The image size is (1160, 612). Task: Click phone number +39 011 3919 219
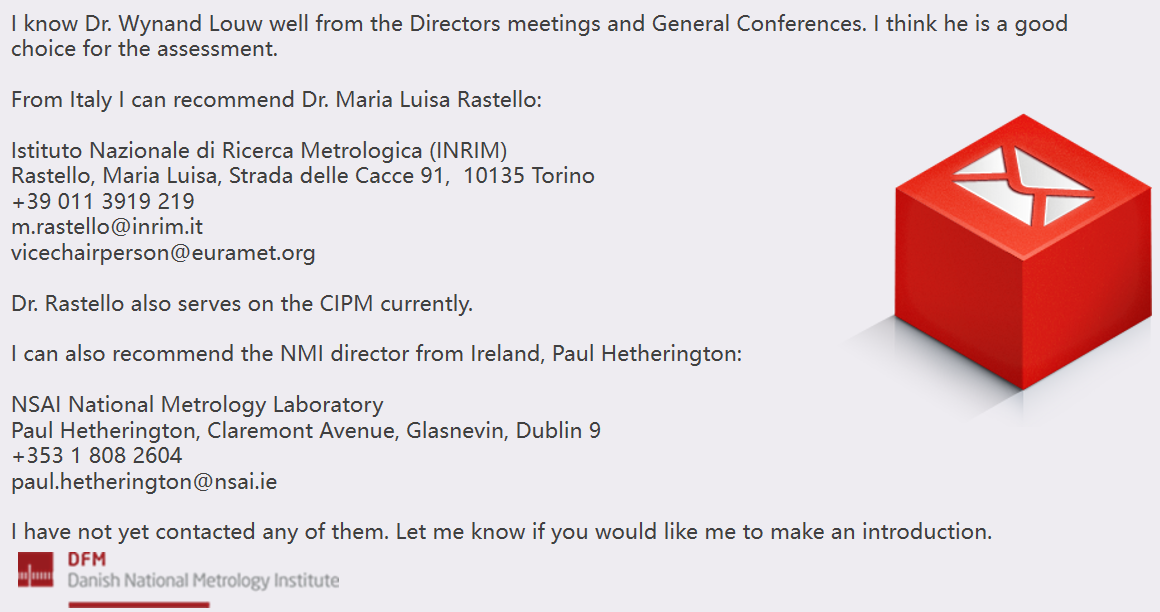[103, 201]
